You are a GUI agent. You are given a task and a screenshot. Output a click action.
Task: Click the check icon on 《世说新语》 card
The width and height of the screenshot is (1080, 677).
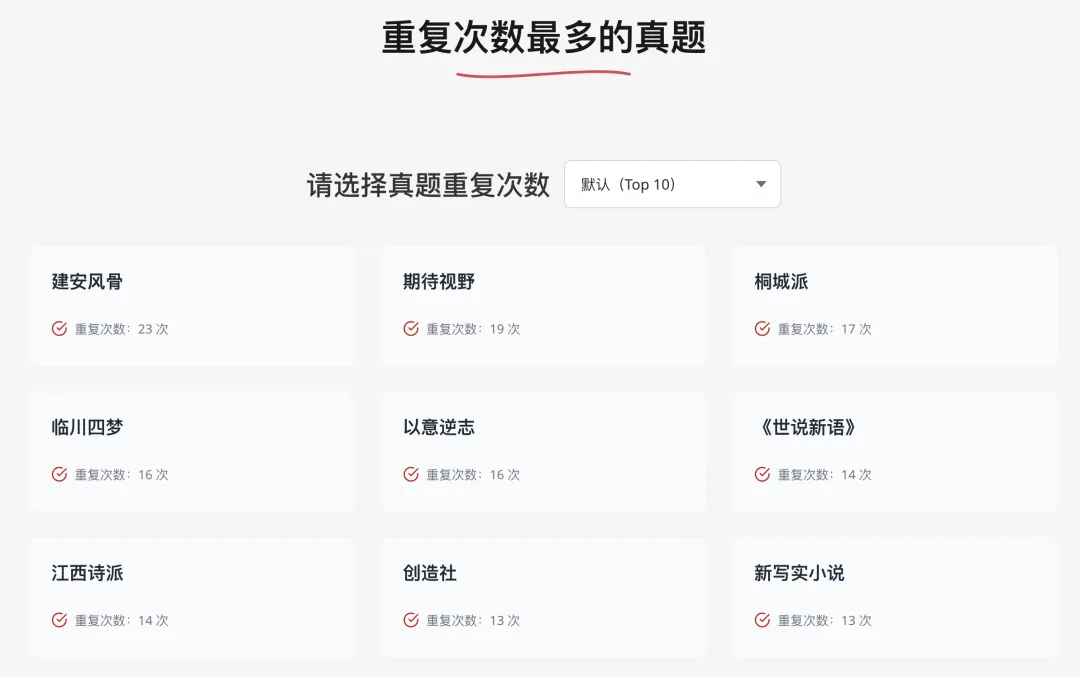[x=761, y=474]
